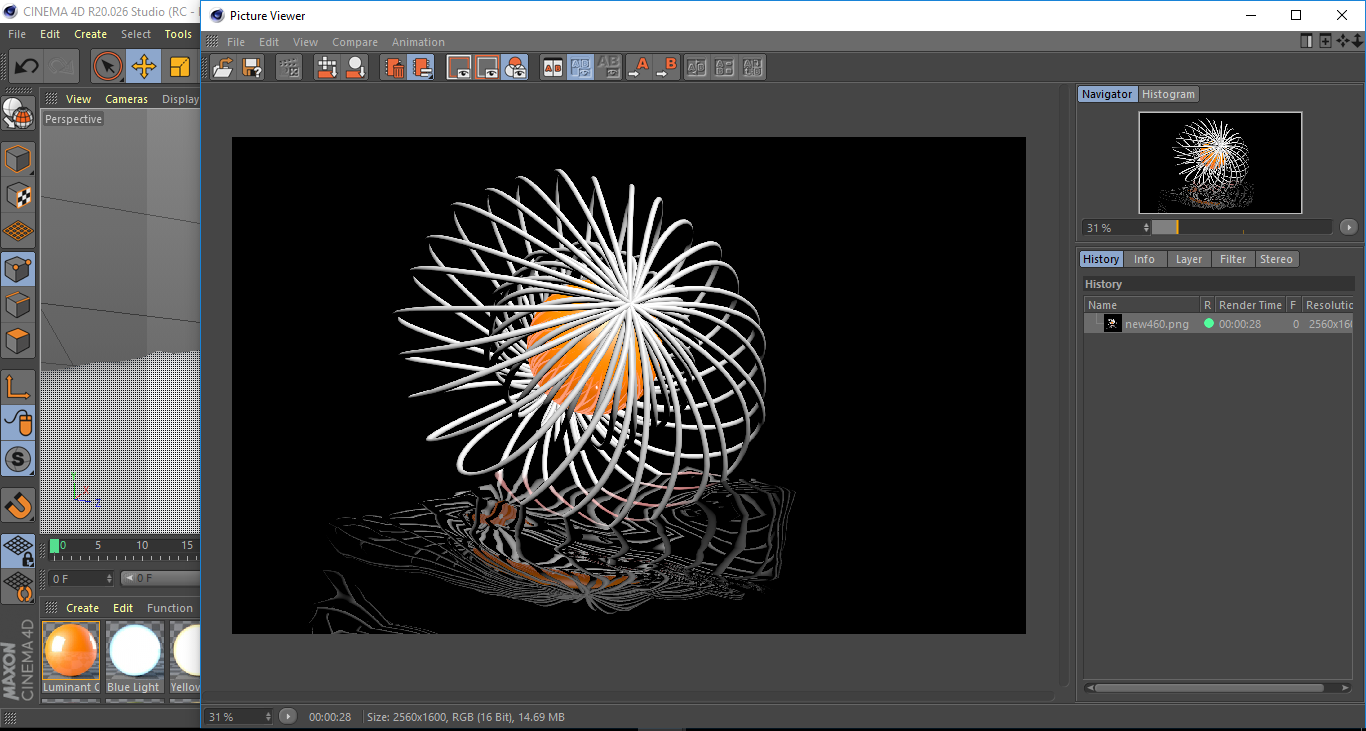Click arrow button next to bottom zoom field
Image resolution: width=1366 pixels, height=731 pixels.
point(288,717)
